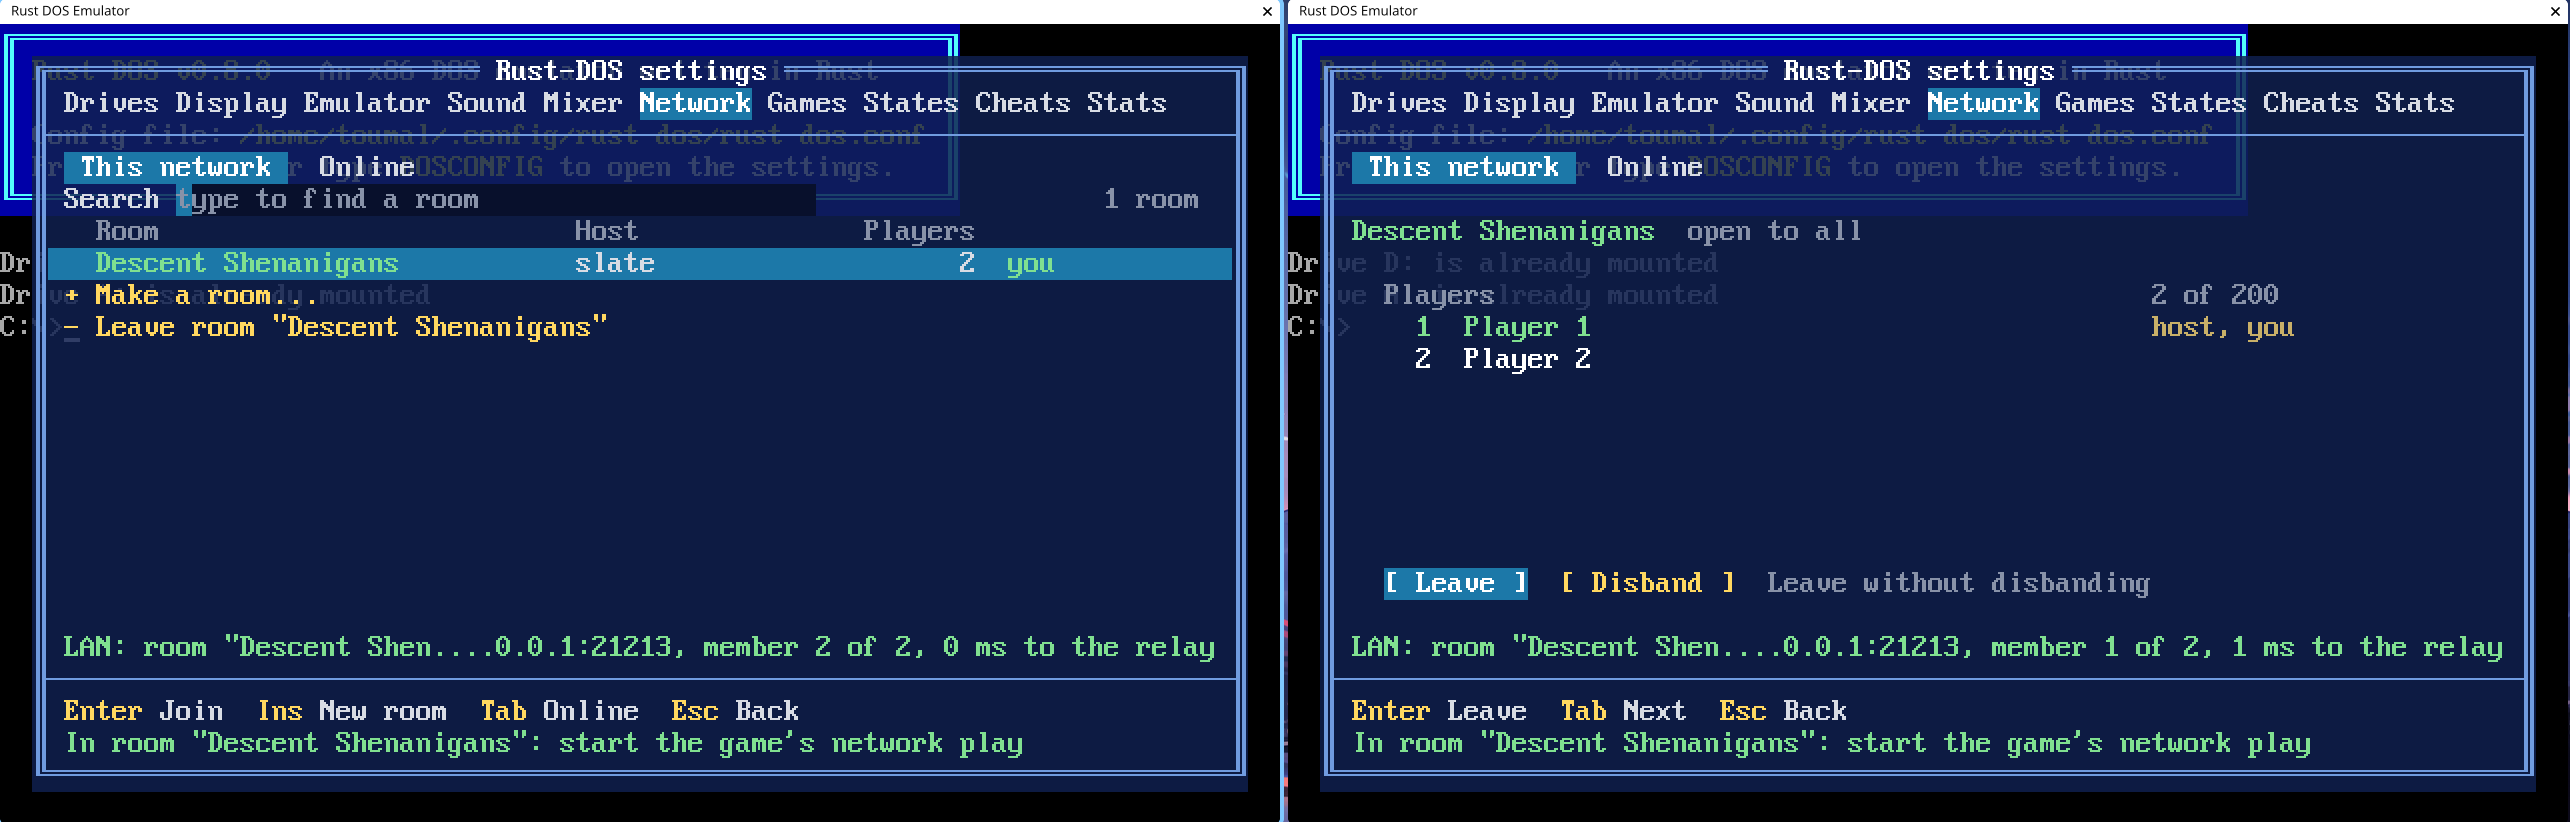Click 'Esc Back' hint in right window
Viewport: 2570px width, 822px height.
(x=1783, y=711)
